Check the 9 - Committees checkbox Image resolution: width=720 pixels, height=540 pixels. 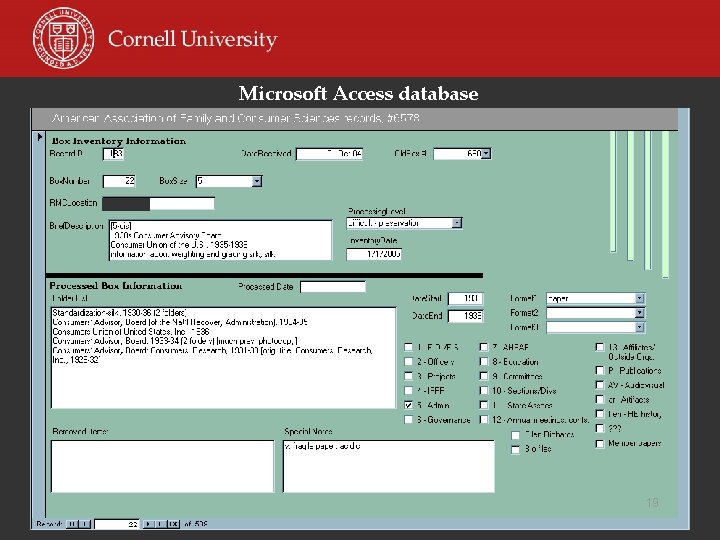click(484, 376)
